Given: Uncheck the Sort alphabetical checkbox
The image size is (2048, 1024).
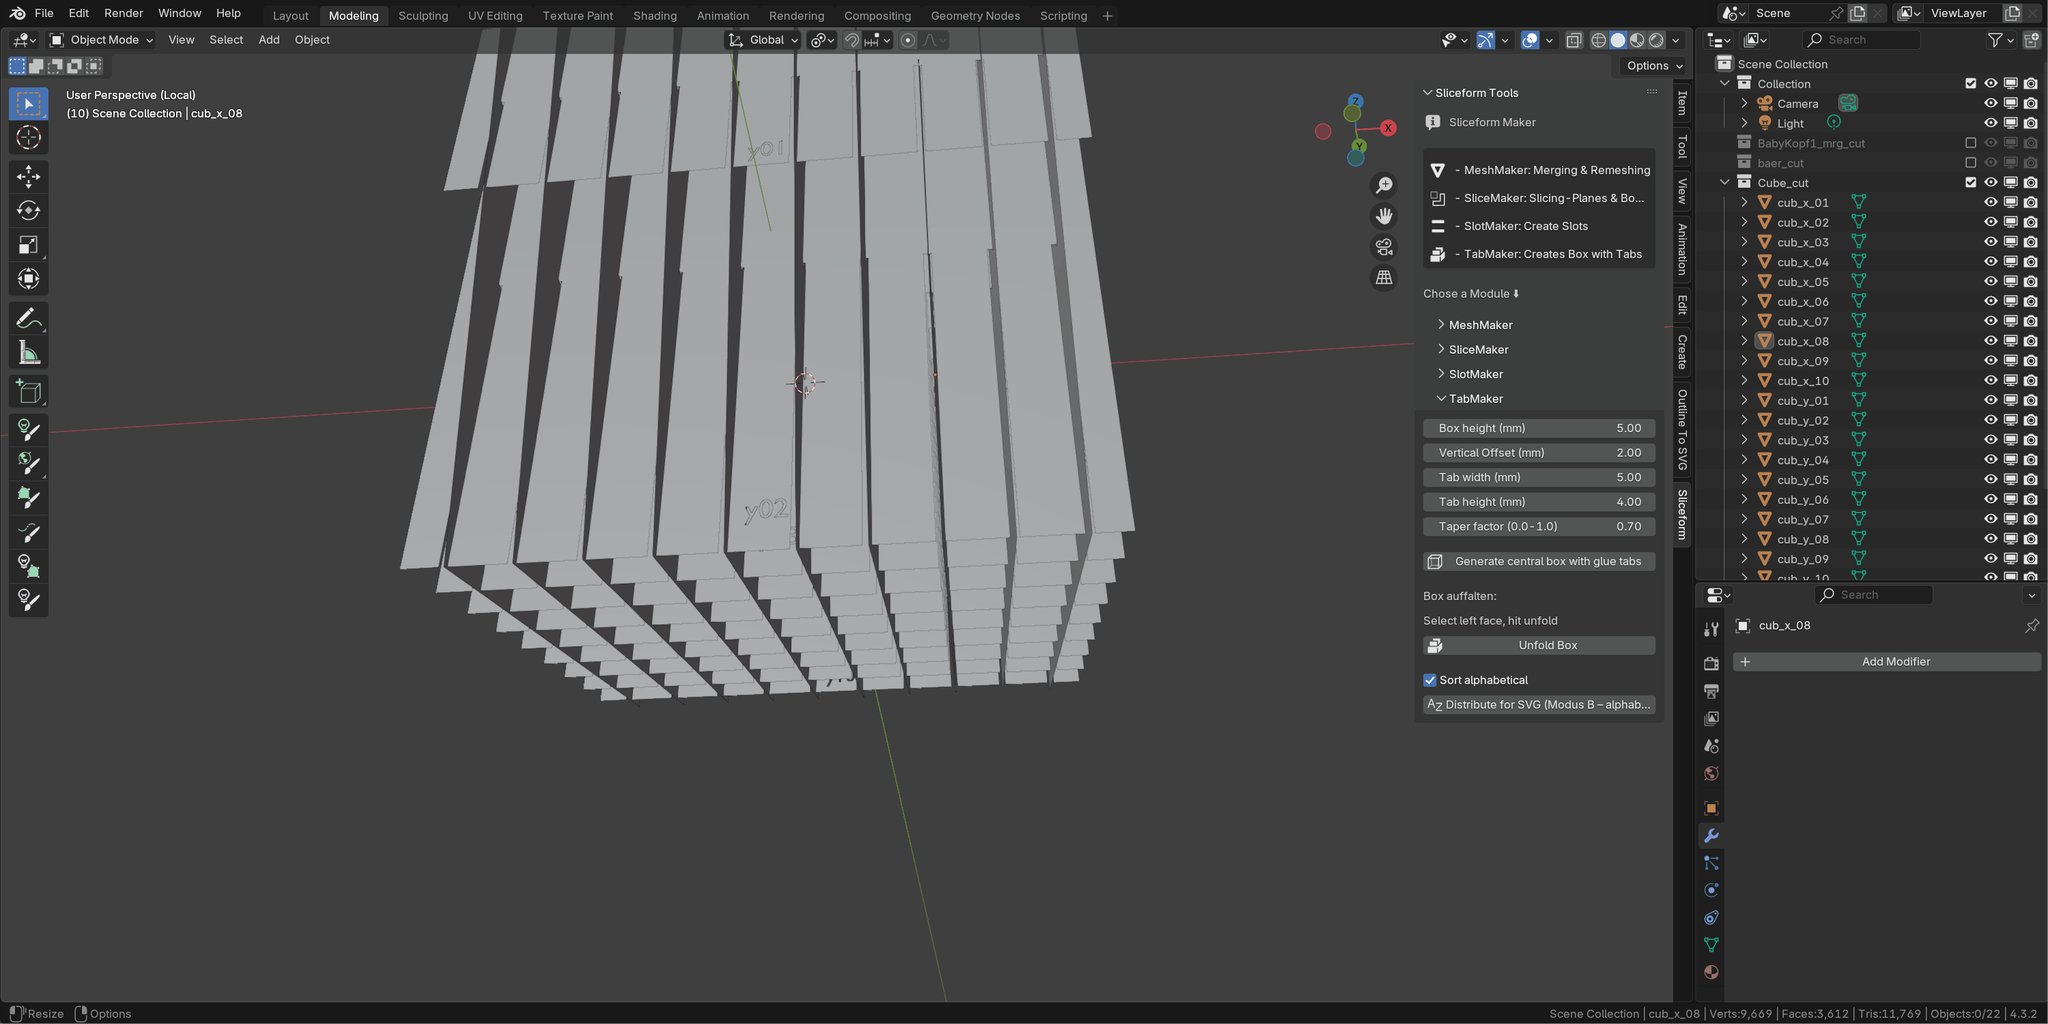Looking at the screenshot, I should 1430,679.
